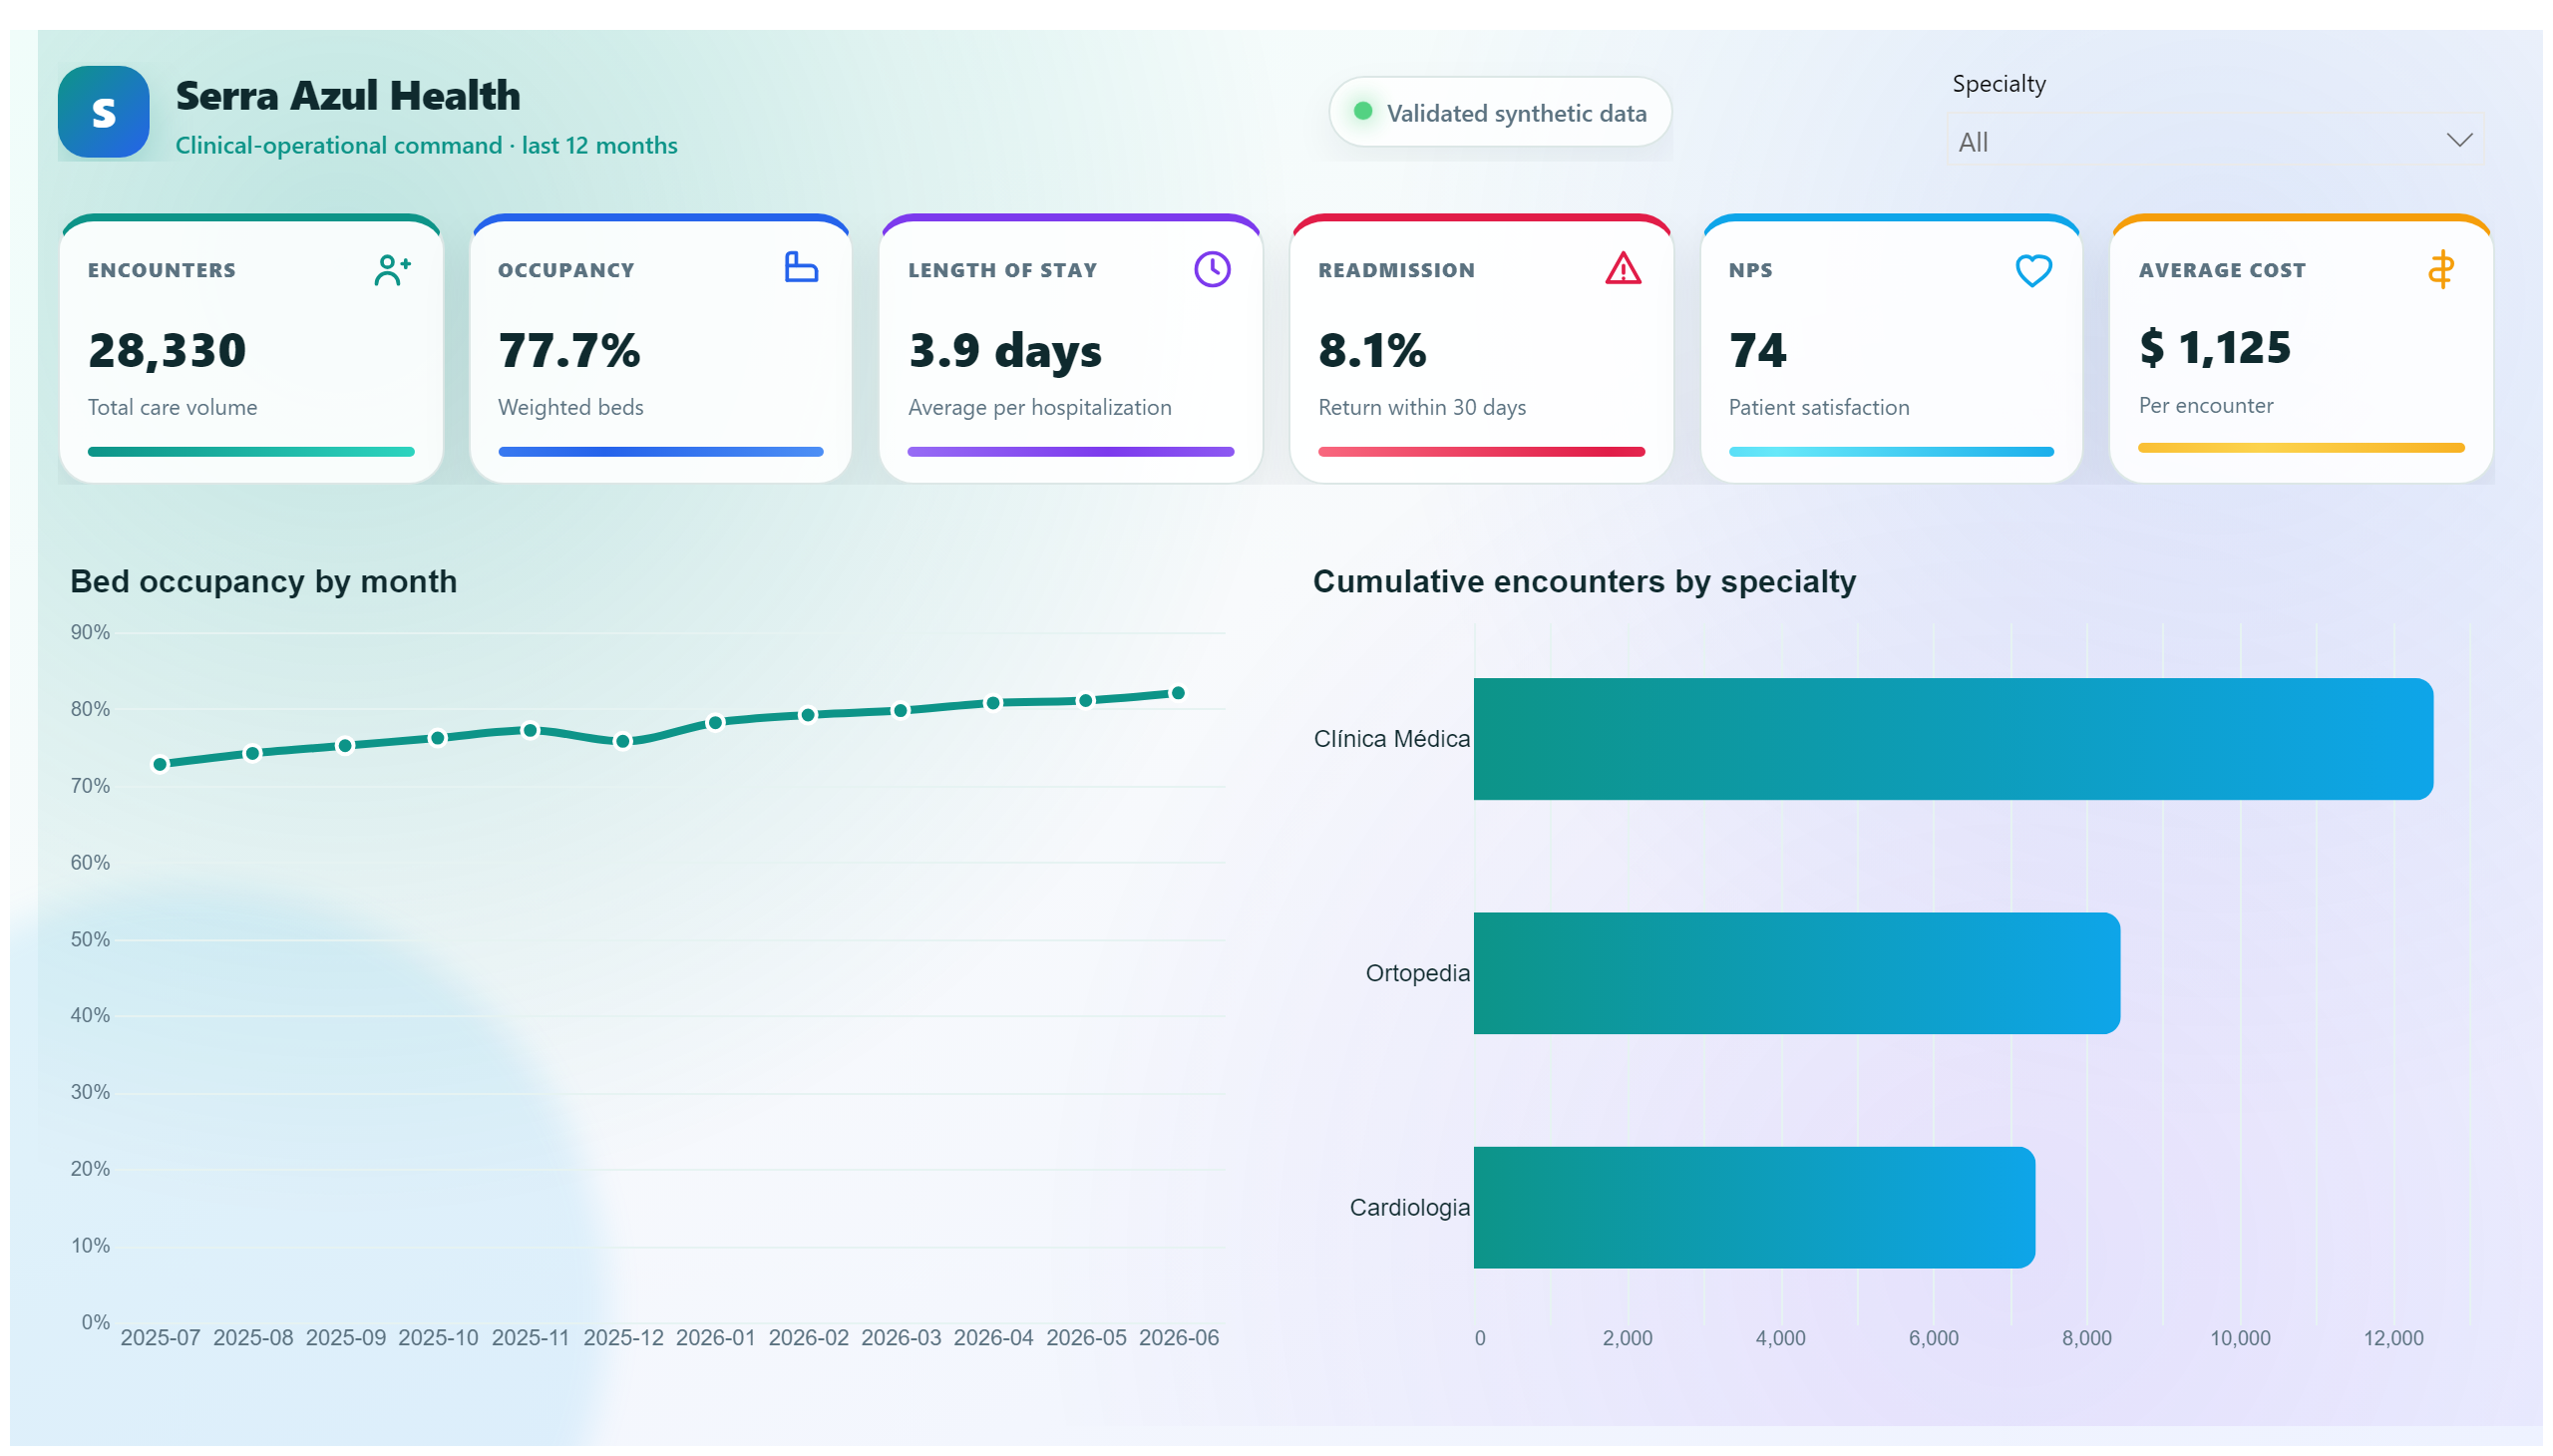Click the Length of Stay clock icon
This screenshot has height=1456, width=2553.
tap(1211, 269)
